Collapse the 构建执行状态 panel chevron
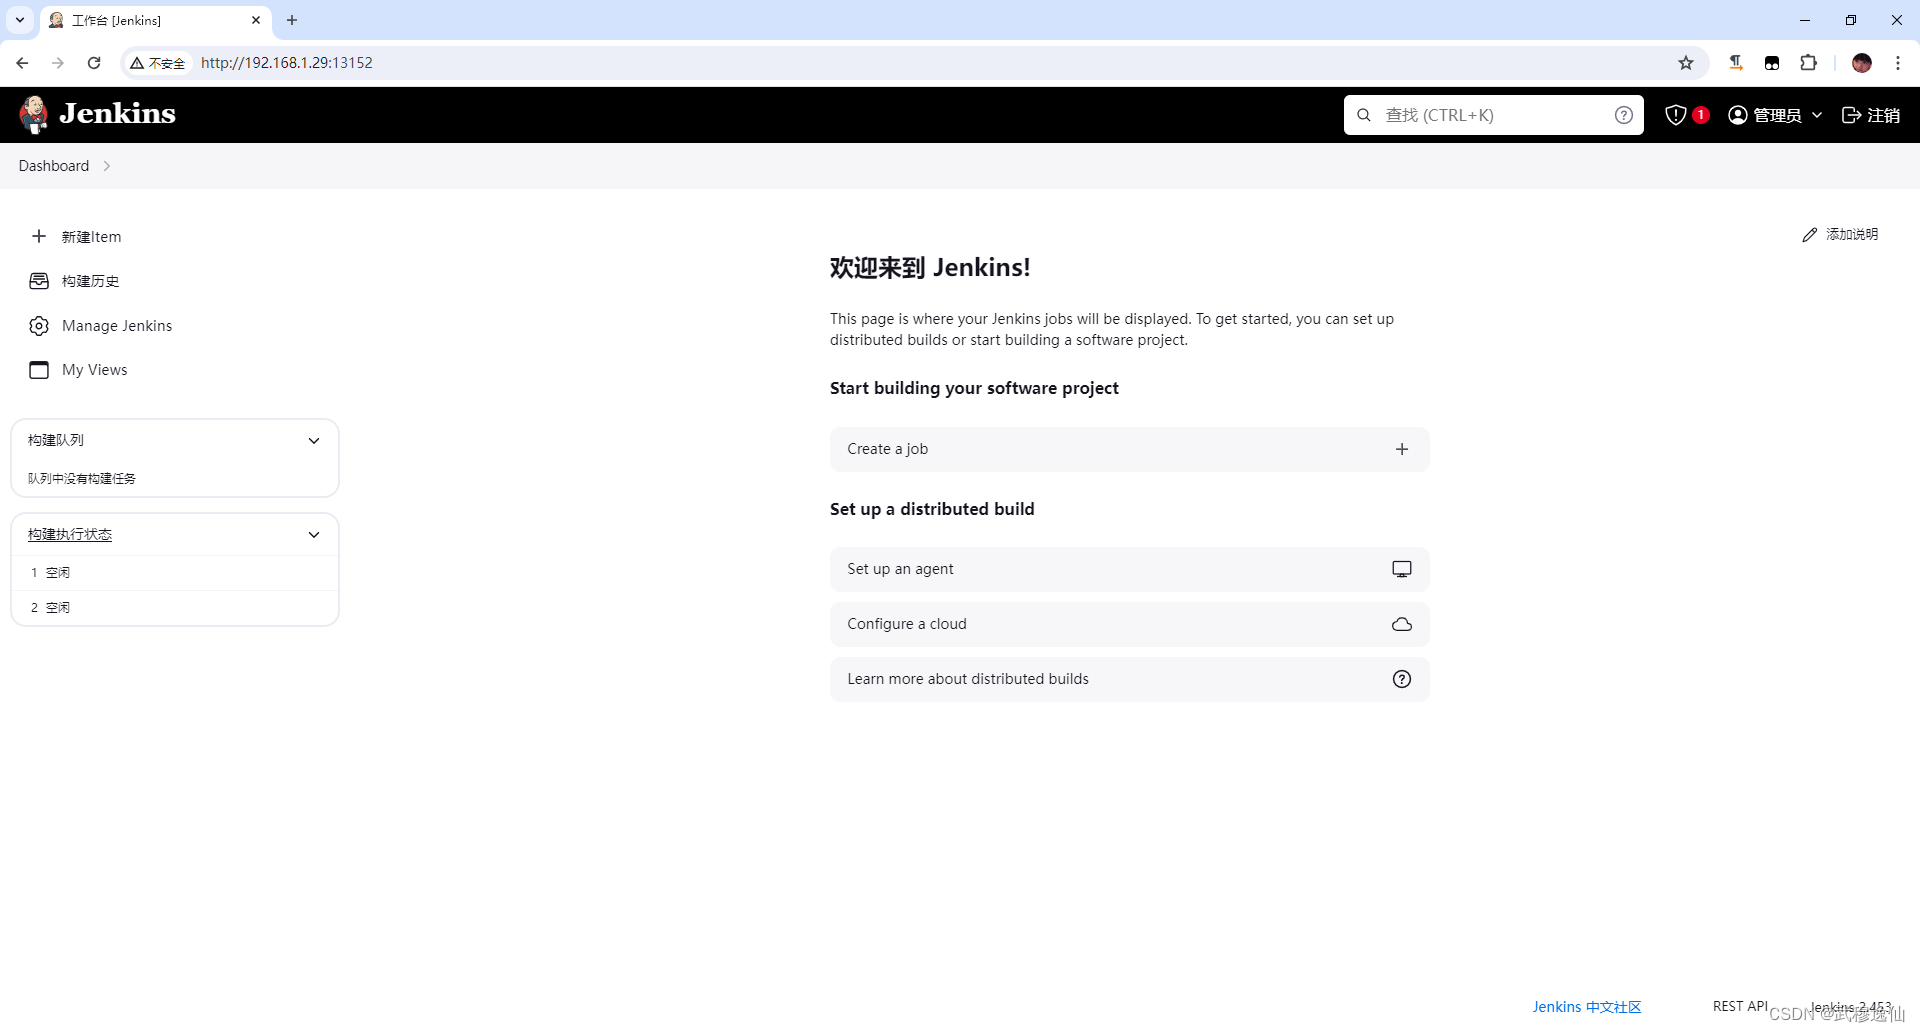This screenshot has width=1920, height=1032. [314, 534]
